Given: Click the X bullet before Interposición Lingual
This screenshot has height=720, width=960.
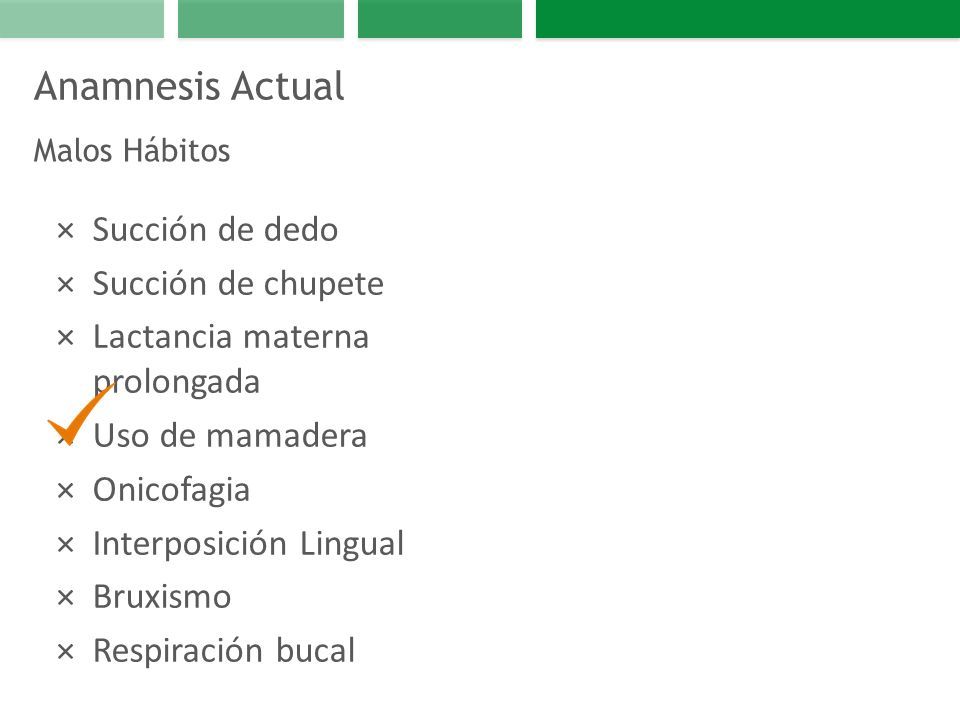Looking at the screenshot, I should click(66, 544).
